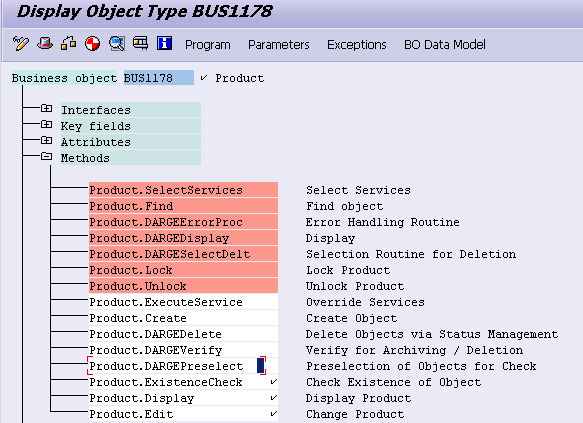This screenshot has width=583, height=423.
Task: Click the red and white circle Generate icon
Action: coord(92,44)
